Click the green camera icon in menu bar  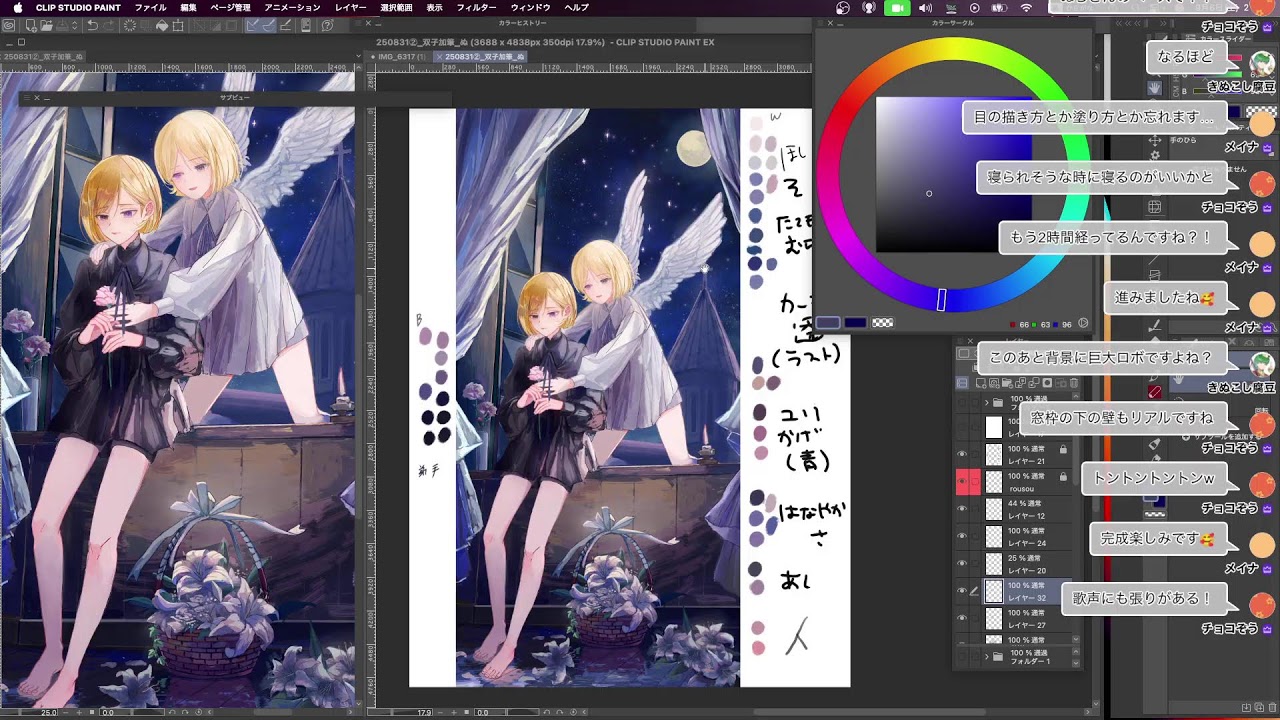(896, 8)
